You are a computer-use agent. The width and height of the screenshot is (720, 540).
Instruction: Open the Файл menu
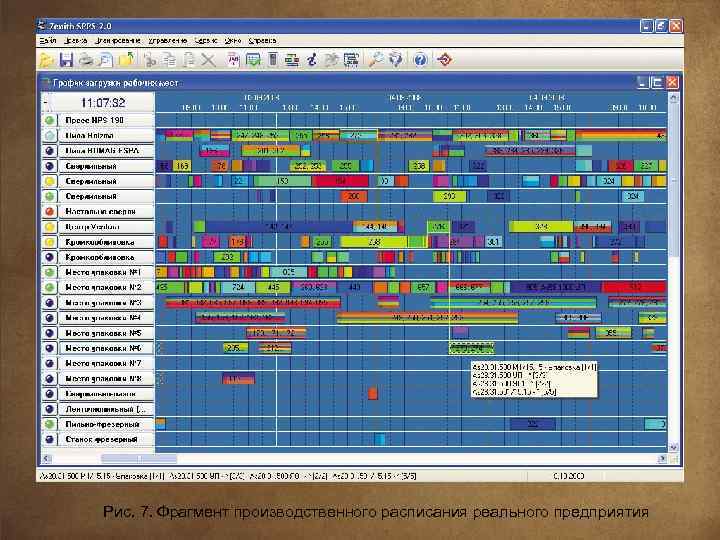click(x=48, y=41)
